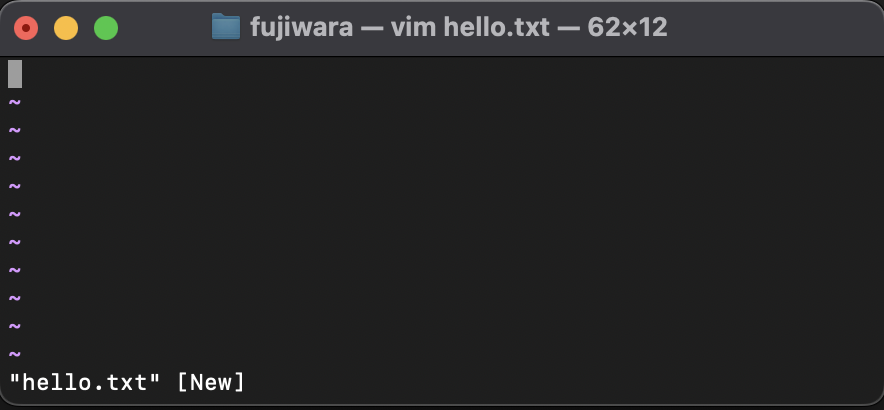Minimize the window using the yellow button
The height and width of the screenshot is (410, 884).
(66, 28)
